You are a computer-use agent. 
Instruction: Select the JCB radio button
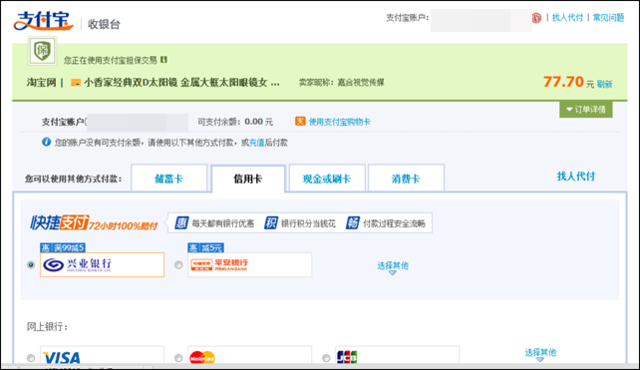[326, 358]
